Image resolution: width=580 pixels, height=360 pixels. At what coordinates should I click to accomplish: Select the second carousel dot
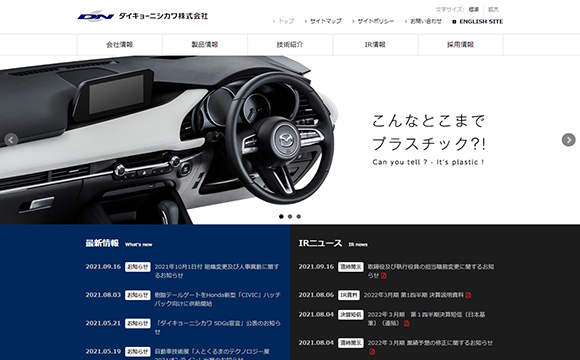tap(290, 216)
